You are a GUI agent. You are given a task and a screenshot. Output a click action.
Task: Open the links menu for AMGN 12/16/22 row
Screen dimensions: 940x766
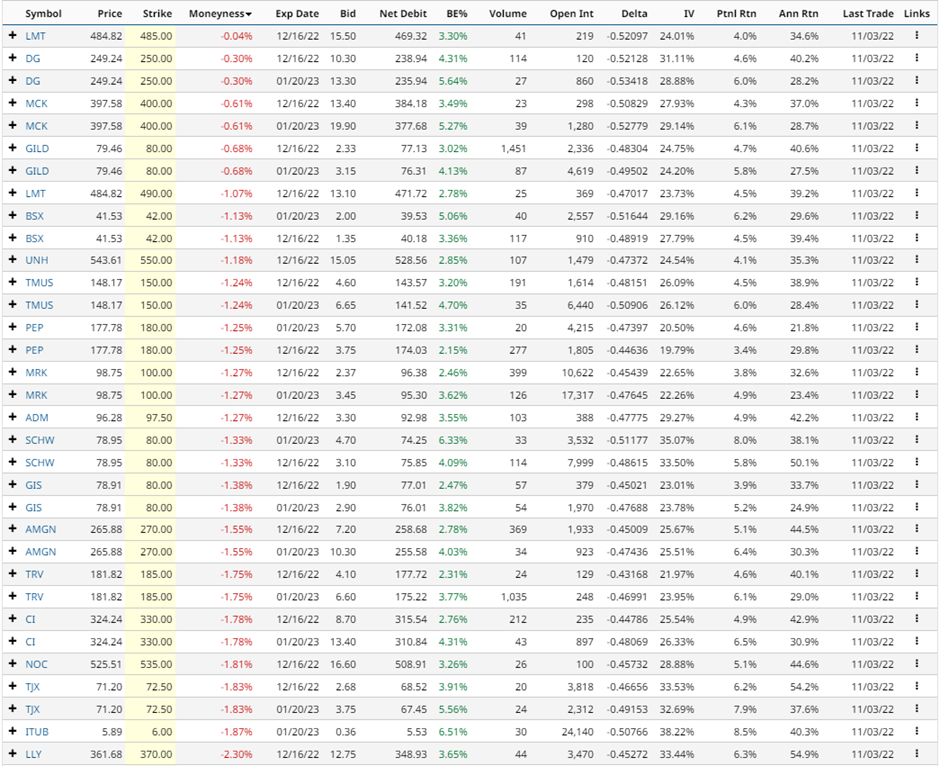click(917, 529)
